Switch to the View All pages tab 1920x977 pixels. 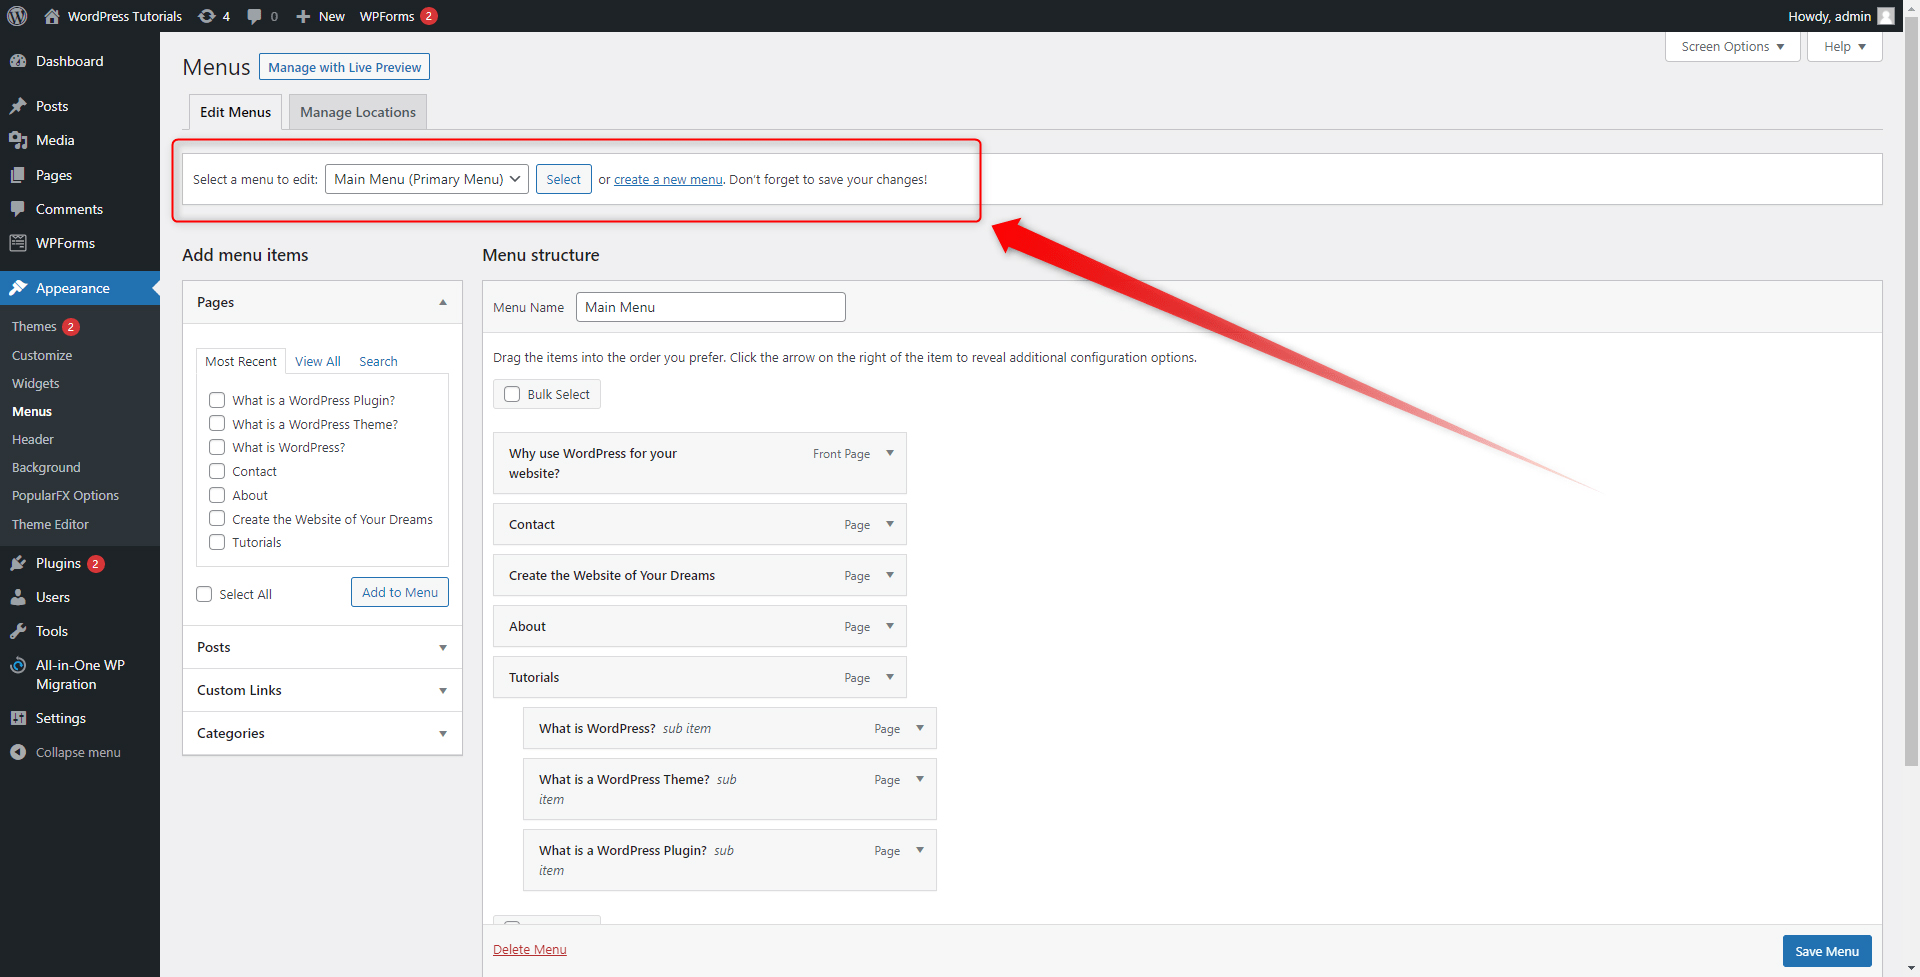tap(318, 361)
